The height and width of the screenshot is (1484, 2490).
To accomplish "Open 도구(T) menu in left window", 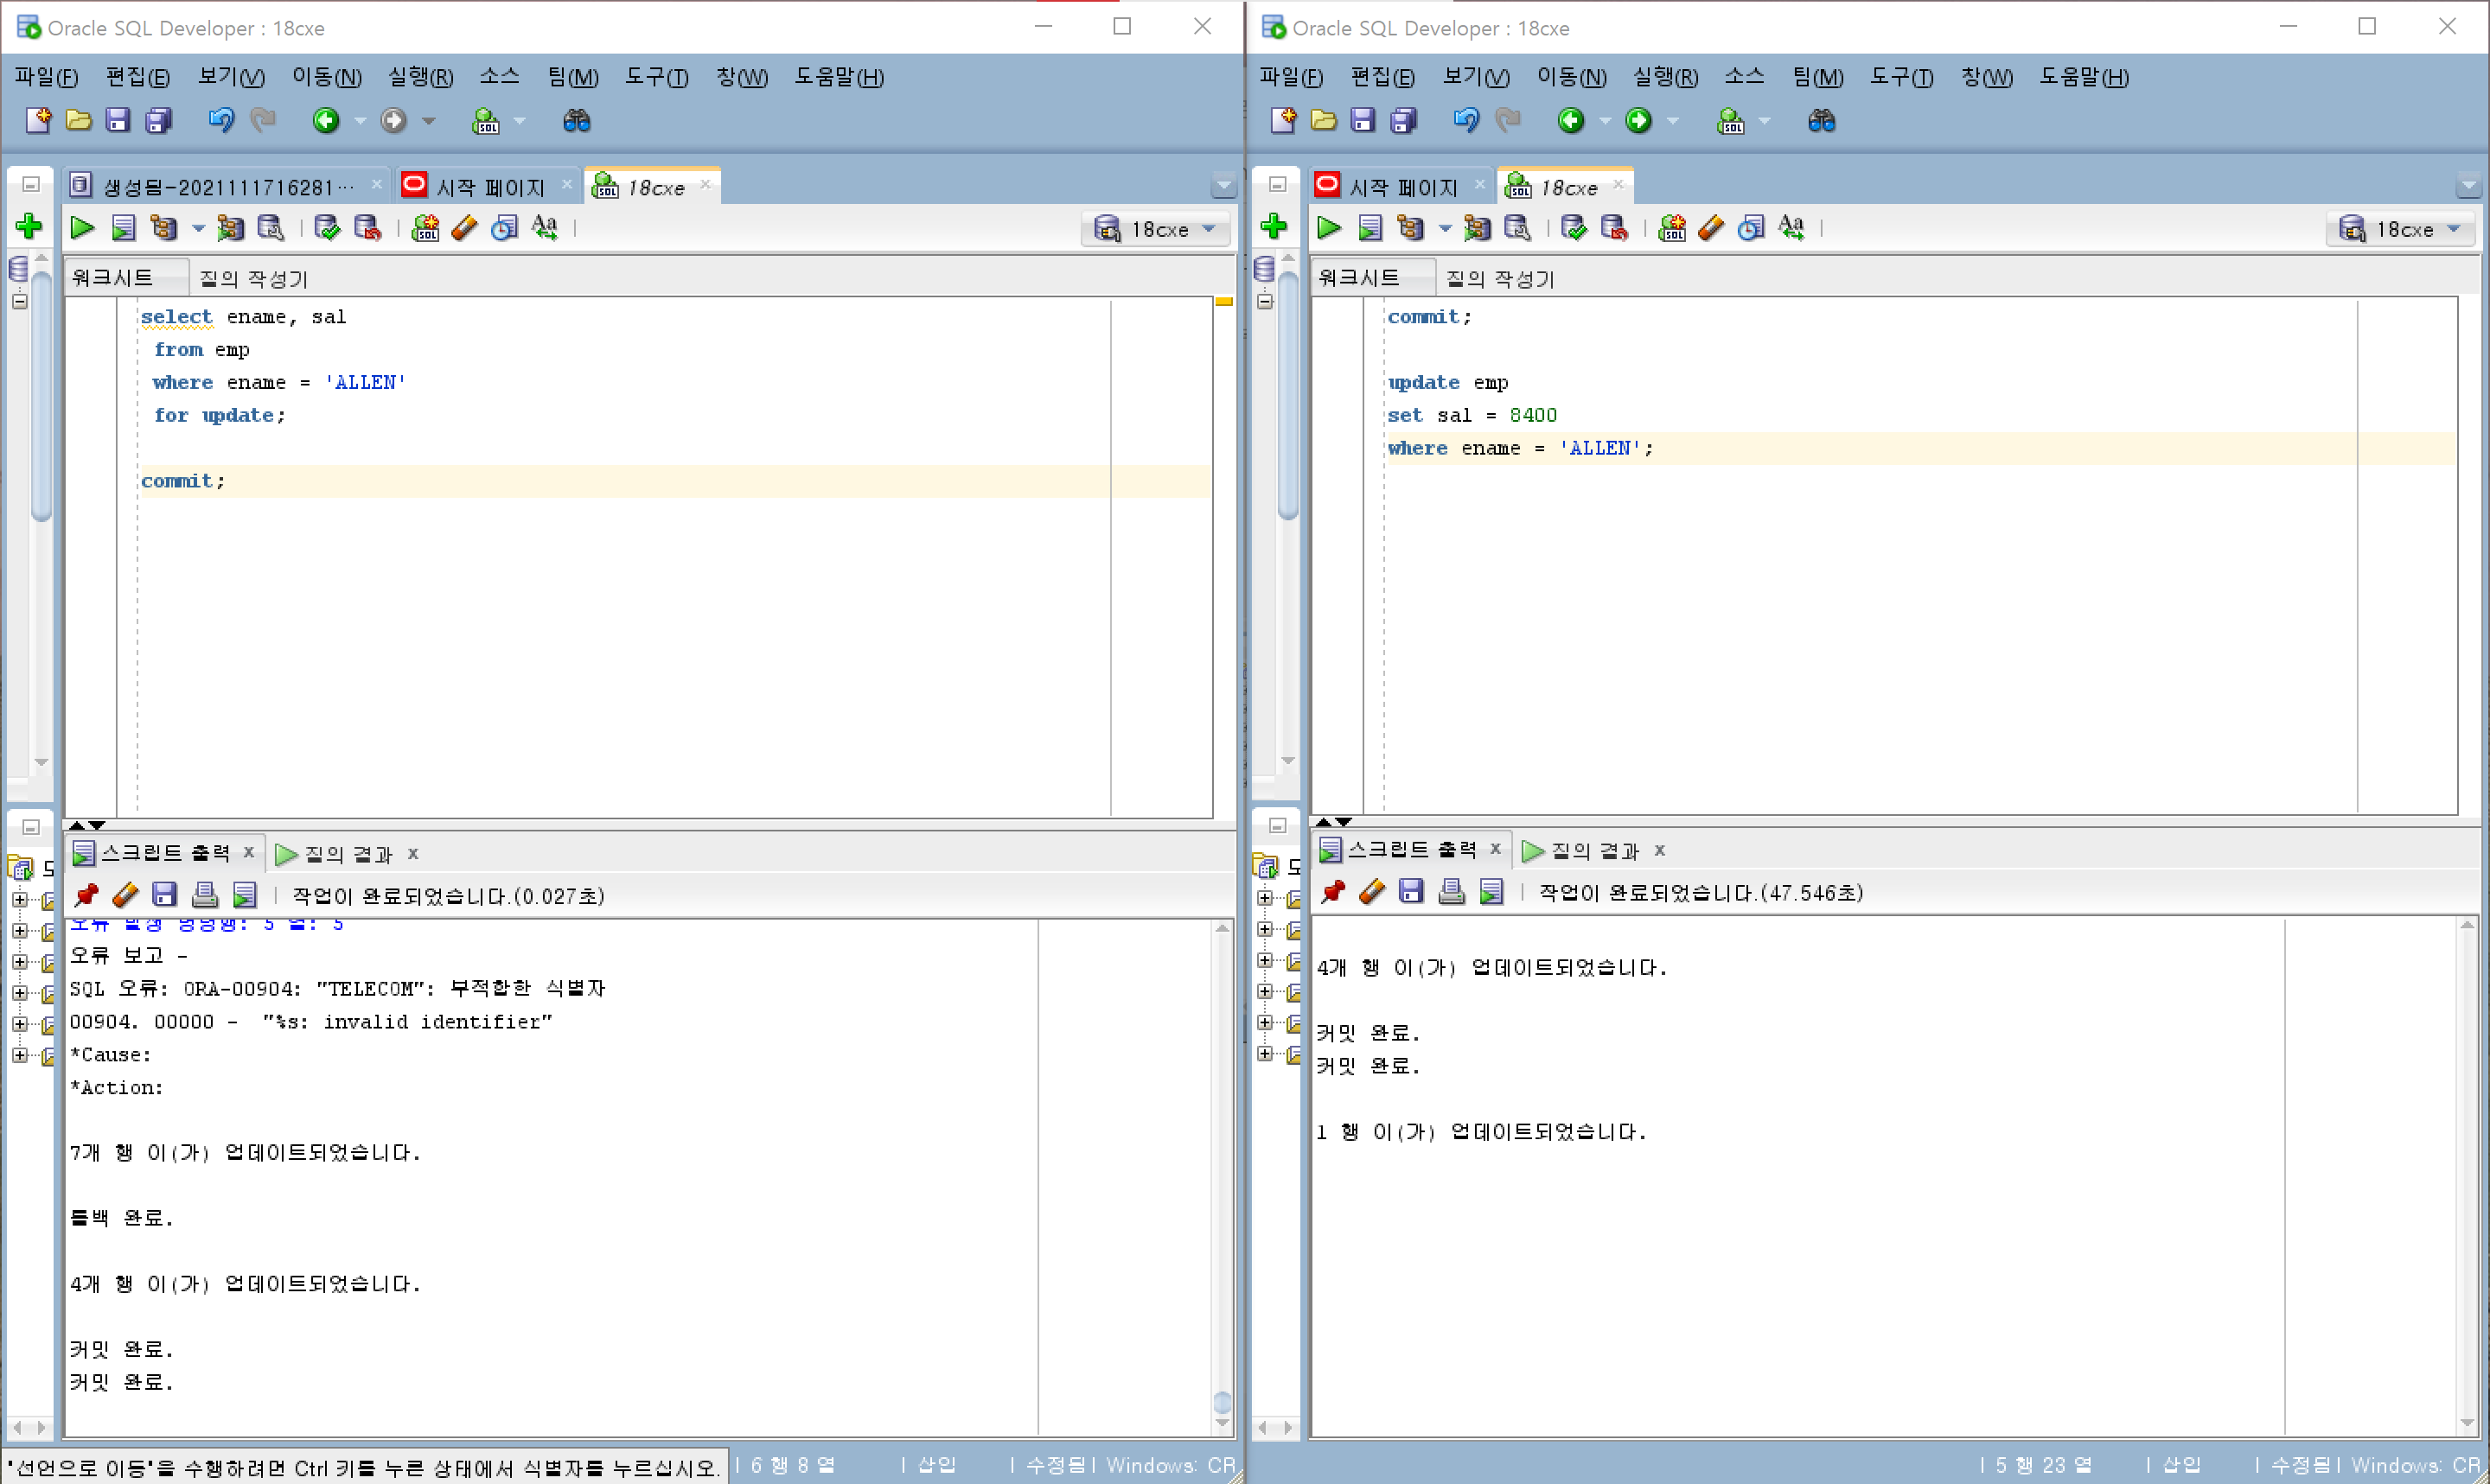I will click(x=656, y=77).
